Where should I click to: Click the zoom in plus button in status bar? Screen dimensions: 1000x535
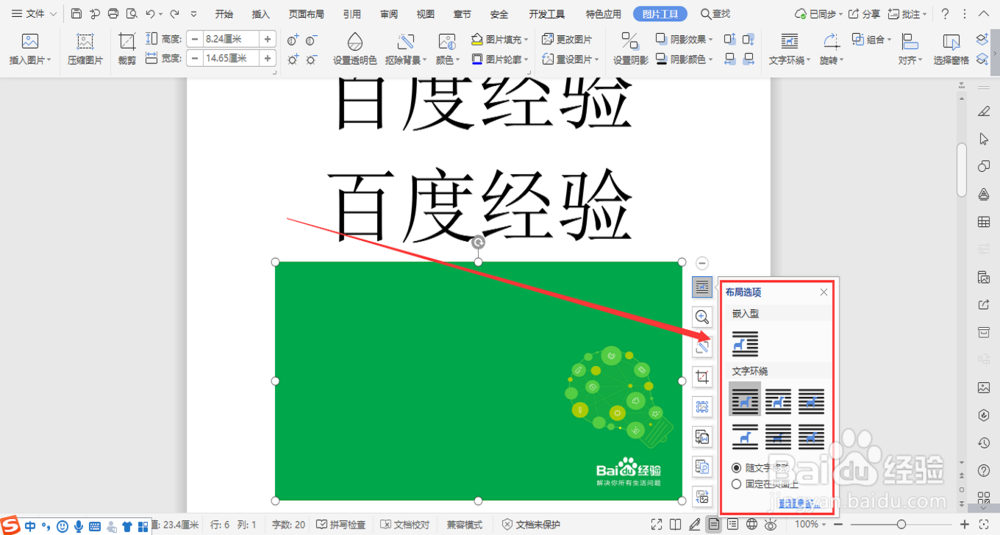coord(964,524)
